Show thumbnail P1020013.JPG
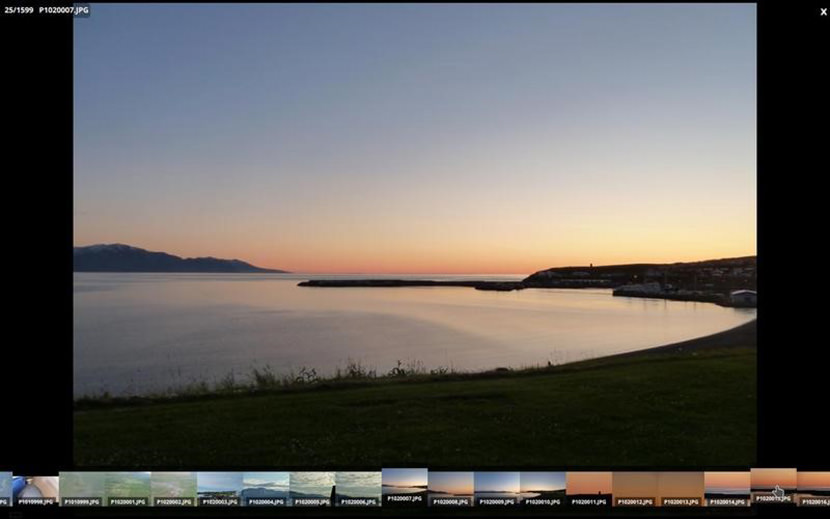 click(681, 489)
